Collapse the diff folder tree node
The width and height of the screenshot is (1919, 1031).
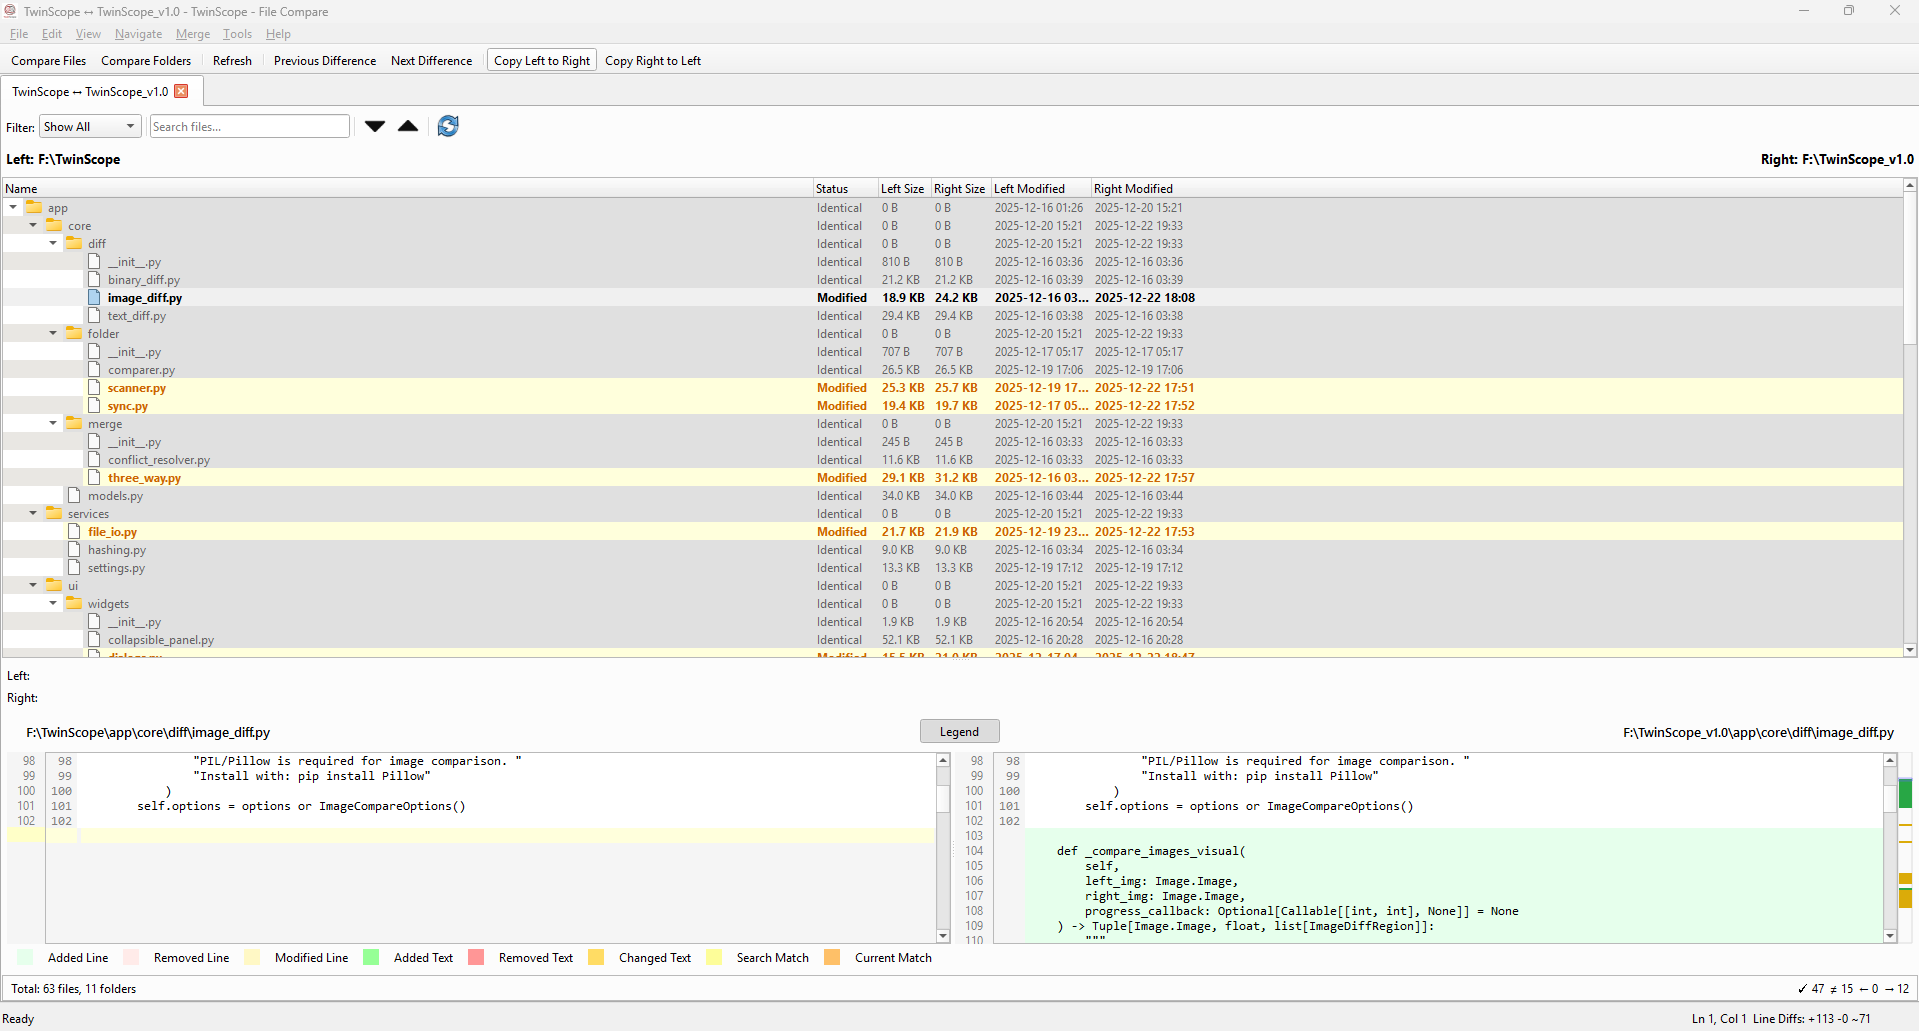click(53, 244)
